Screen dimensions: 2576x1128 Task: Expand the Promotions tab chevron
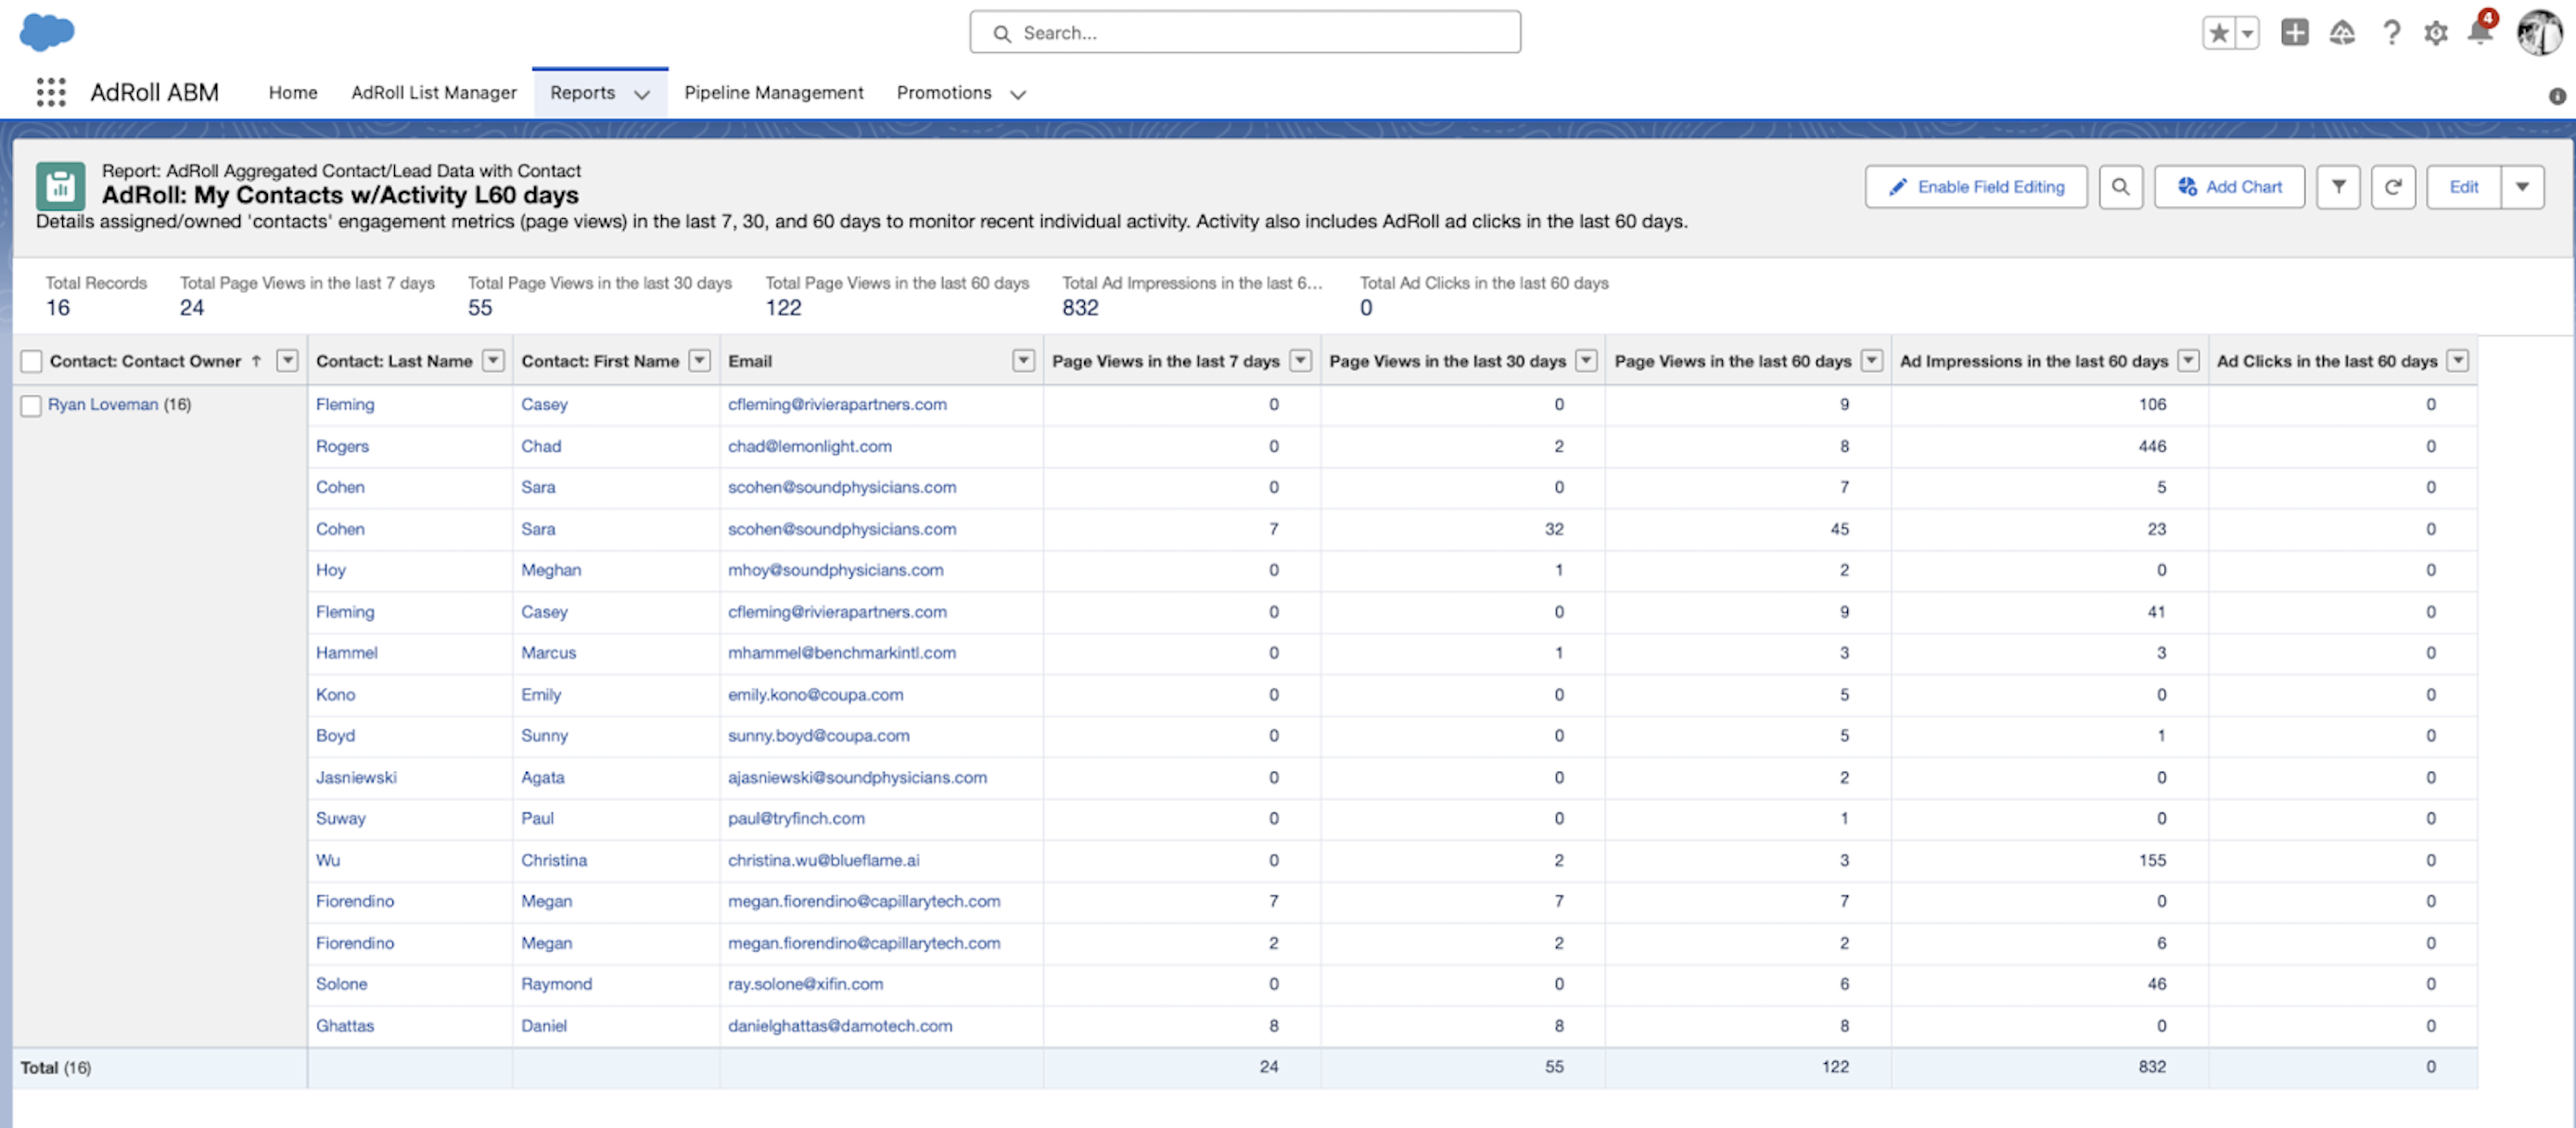click(1018, 94)
